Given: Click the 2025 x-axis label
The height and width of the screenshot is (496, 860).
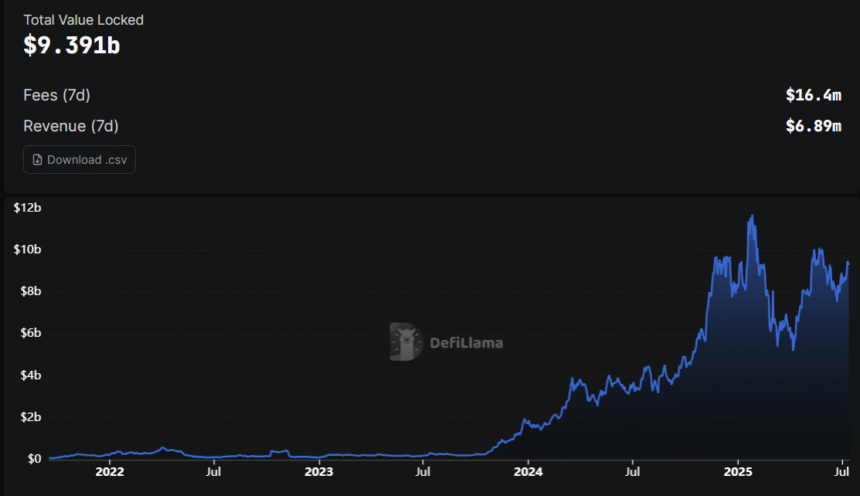Looking at the screenshot, I should click(x=738, y=470).
